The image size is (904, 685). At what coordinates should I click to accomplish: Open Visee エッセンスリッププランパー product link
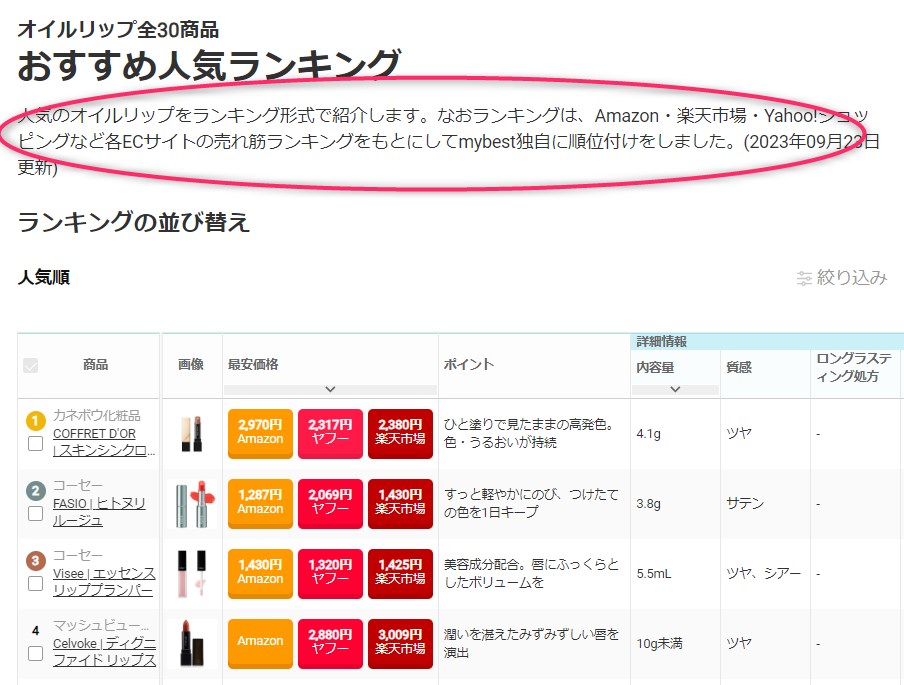[x=104, y=582]
